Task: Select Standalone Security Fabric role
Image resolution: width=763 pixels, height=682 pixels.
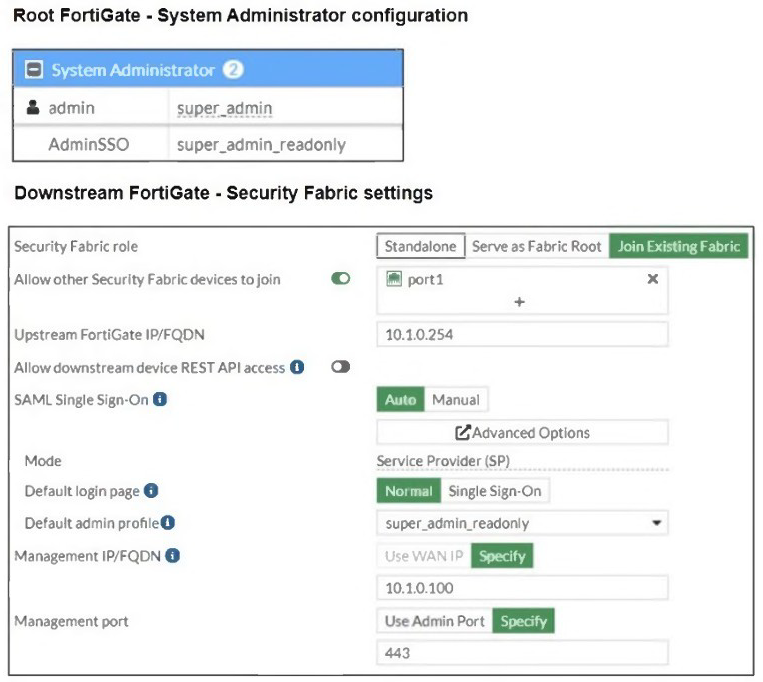Action: click(420, 247)
